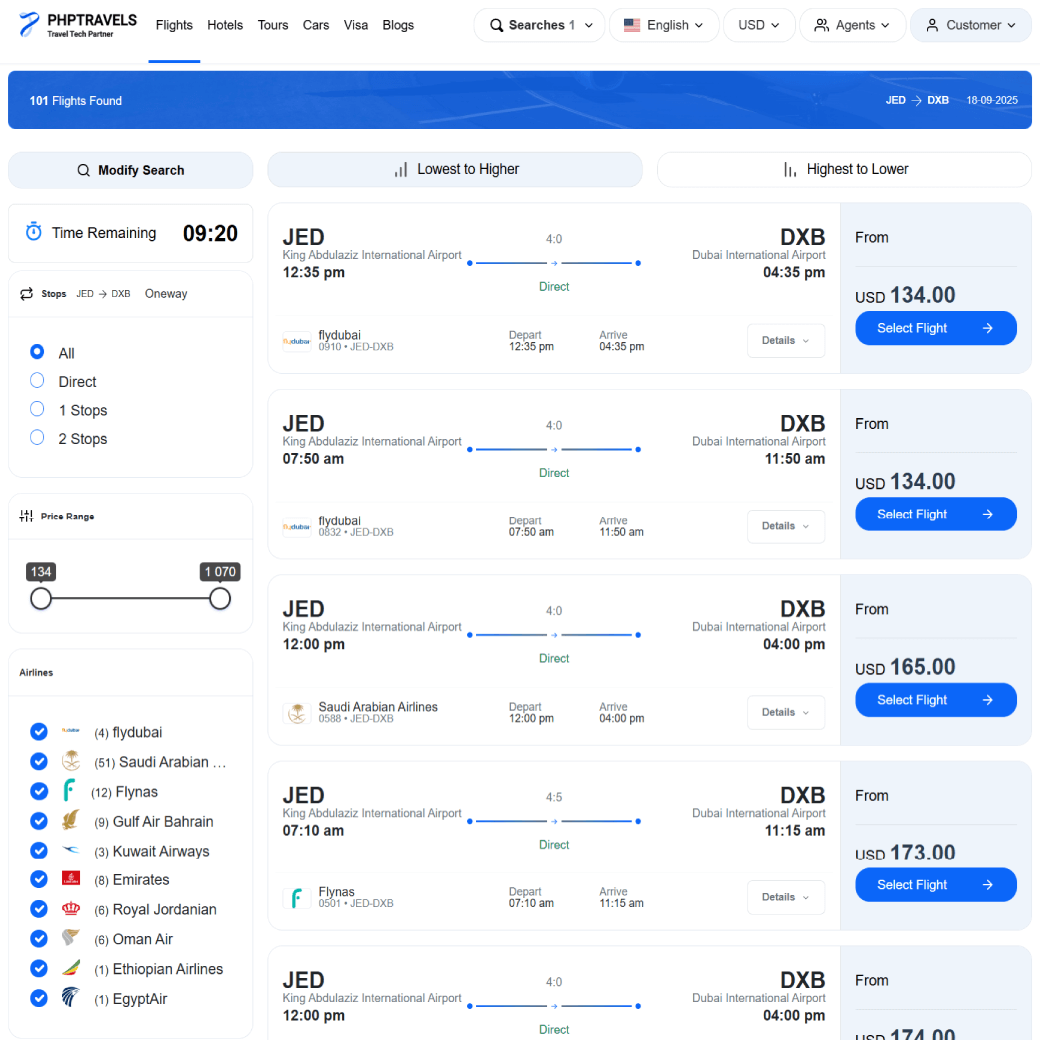The width and height of the screenshot is (1040, 1040).
Task: Open the Hotels menu item
Action: pos(225,25)
